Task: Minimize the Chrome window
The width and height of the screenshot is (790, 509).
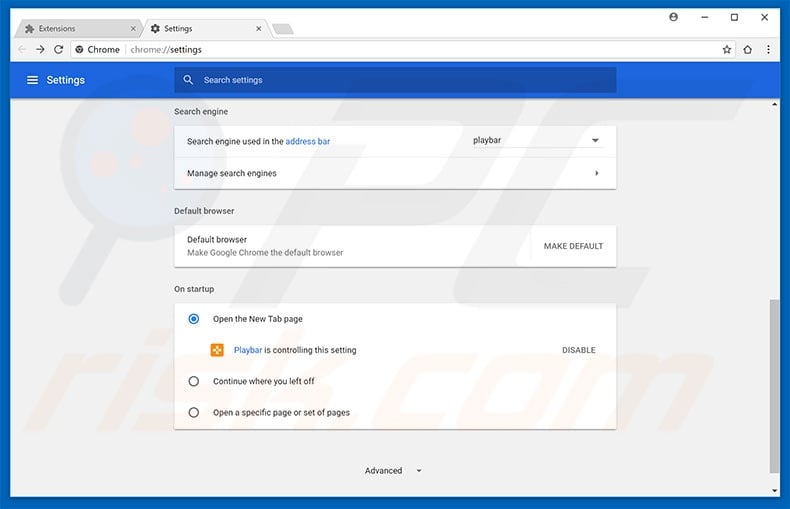Action: click(705, 17)
